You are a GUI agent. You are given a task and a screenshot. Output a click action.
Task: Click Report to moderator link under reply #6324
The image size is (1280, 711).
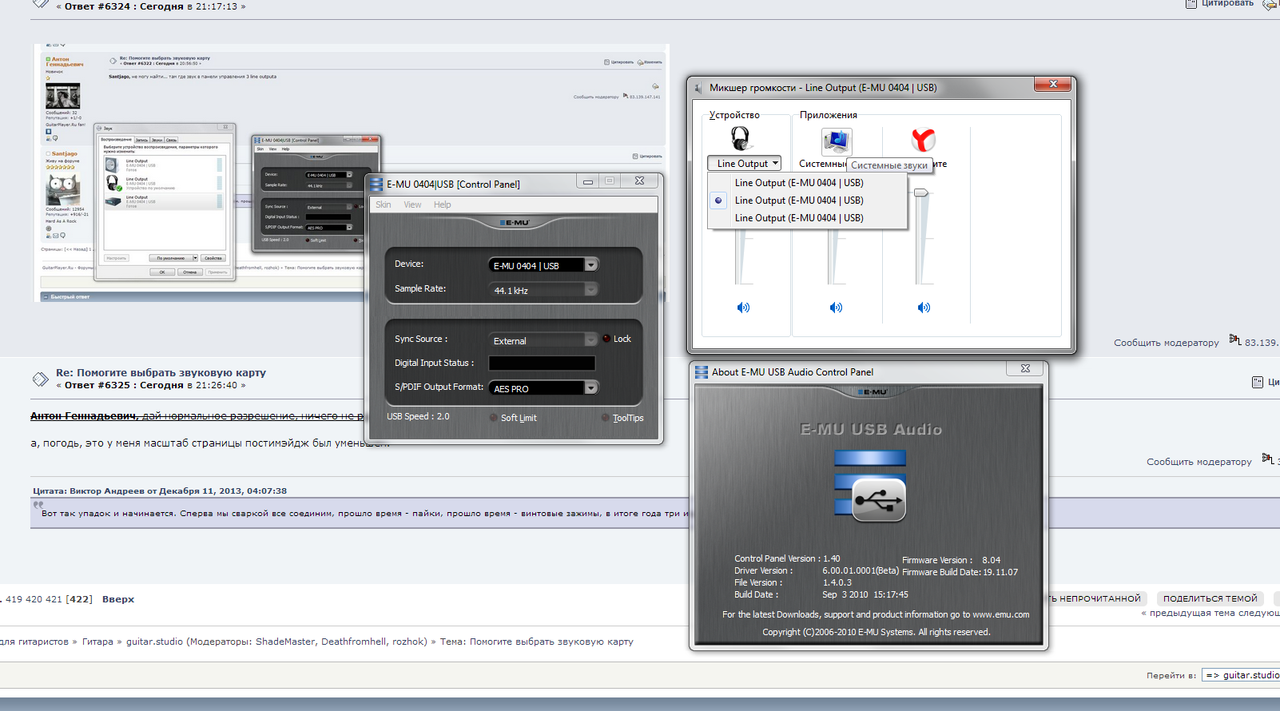[x=1166, y=342]
